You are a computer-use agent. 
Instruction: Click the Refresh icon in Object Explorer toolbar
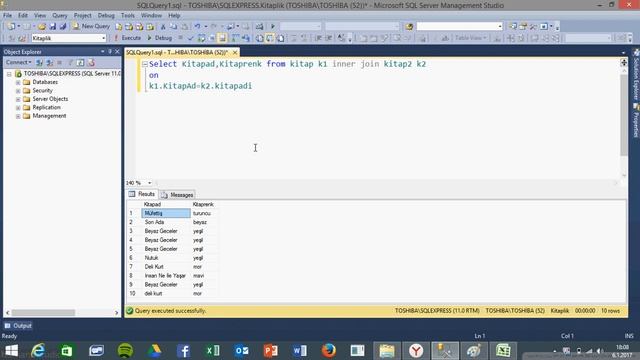80,62
